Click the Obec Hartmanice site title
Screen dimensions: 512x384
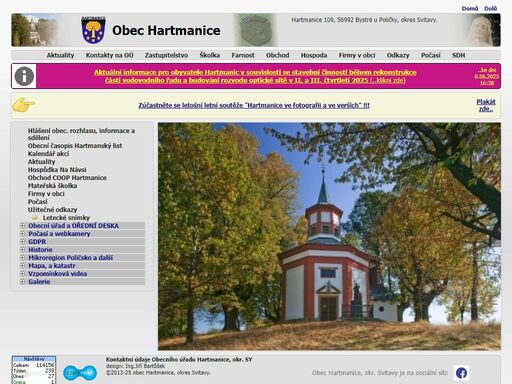166,30
